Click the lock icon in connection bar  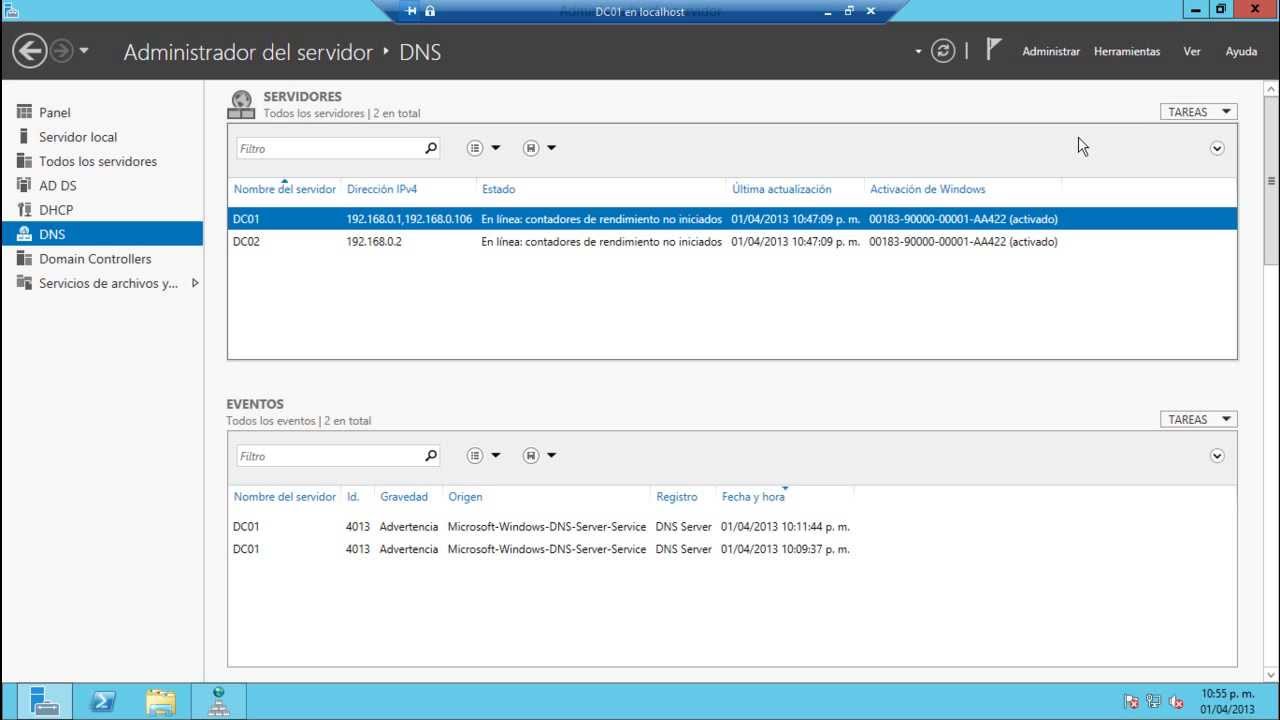click(x=430, y=11)
